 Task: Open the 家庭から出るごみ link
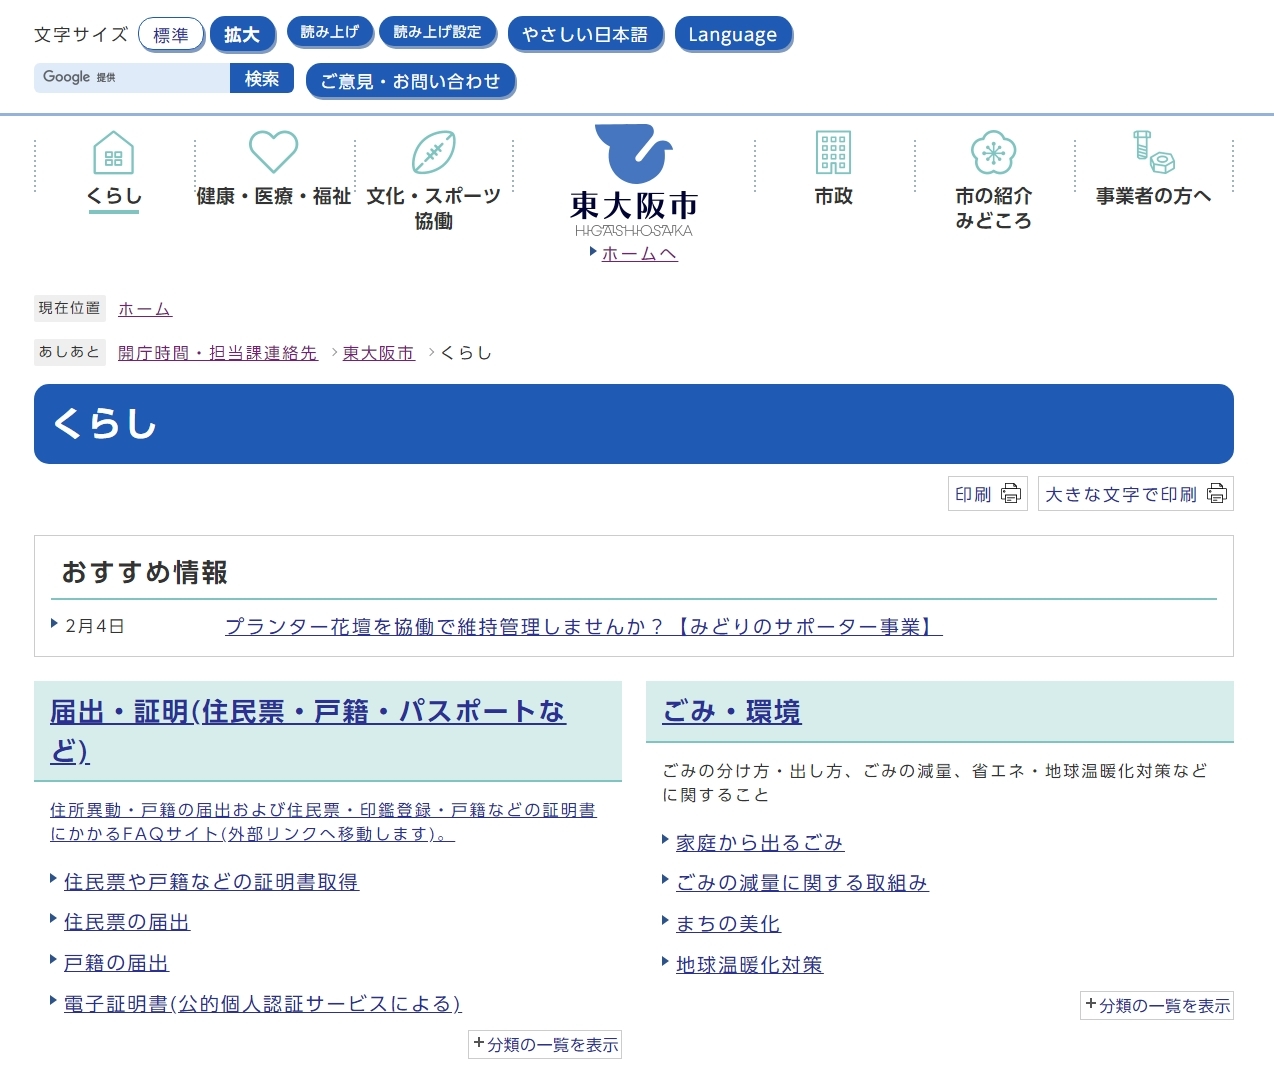coord(758,842)
